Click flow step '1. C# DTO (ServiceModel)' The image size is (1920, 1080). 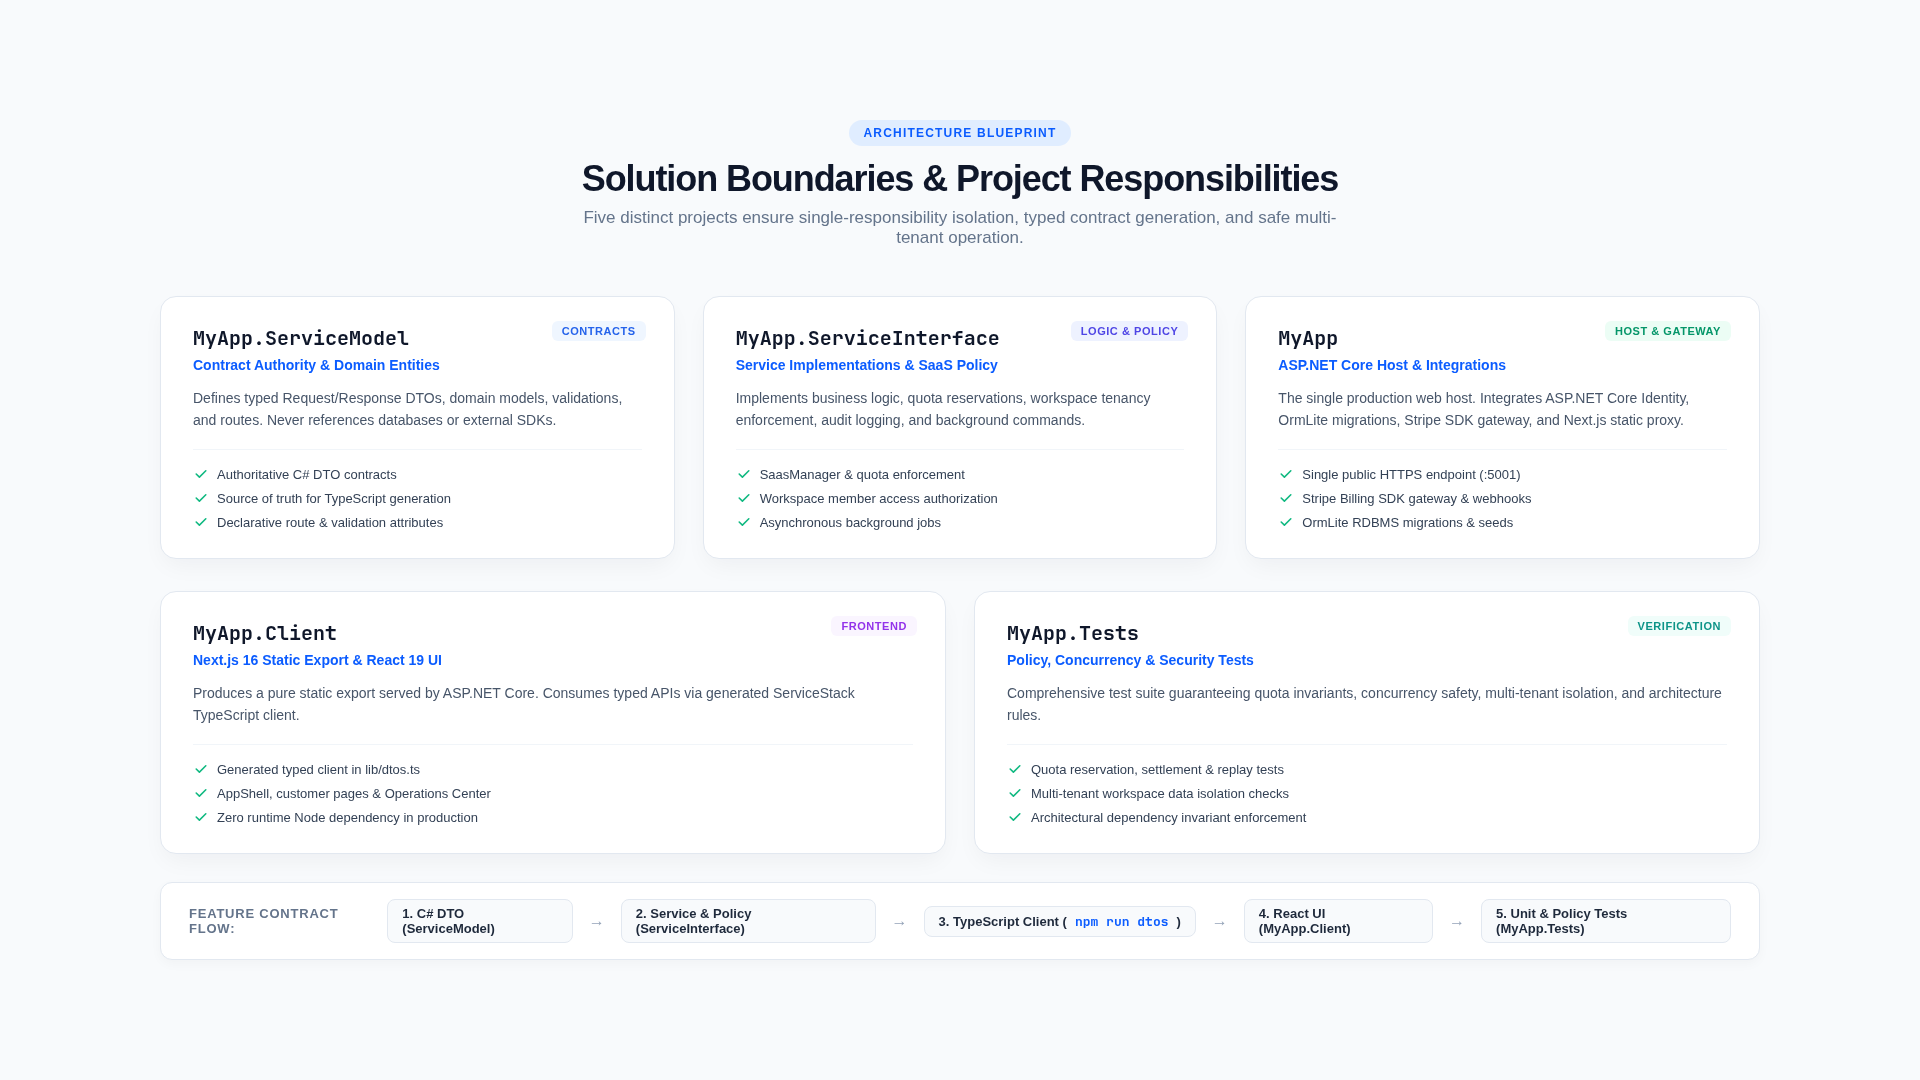click(x=480, y=921)
